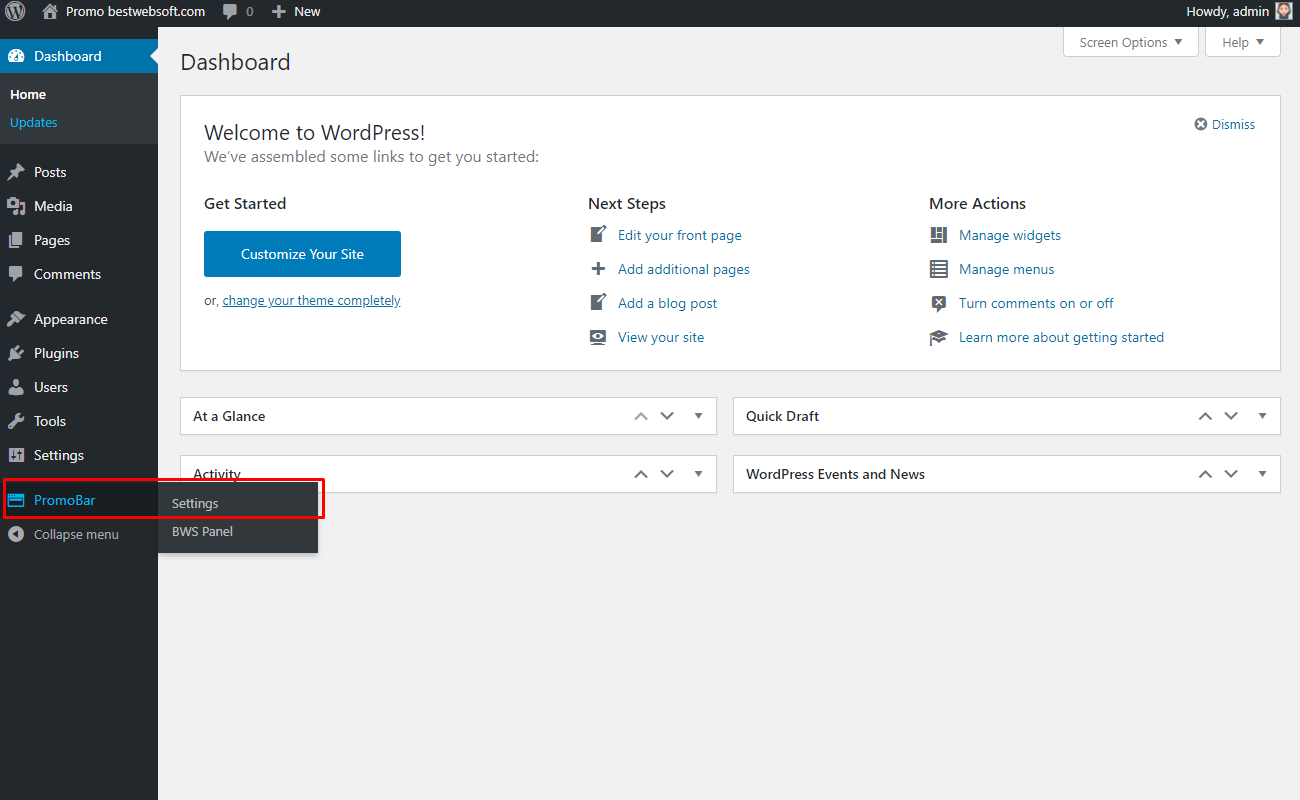
Task: Open View your site link
Action: (661, 337)
